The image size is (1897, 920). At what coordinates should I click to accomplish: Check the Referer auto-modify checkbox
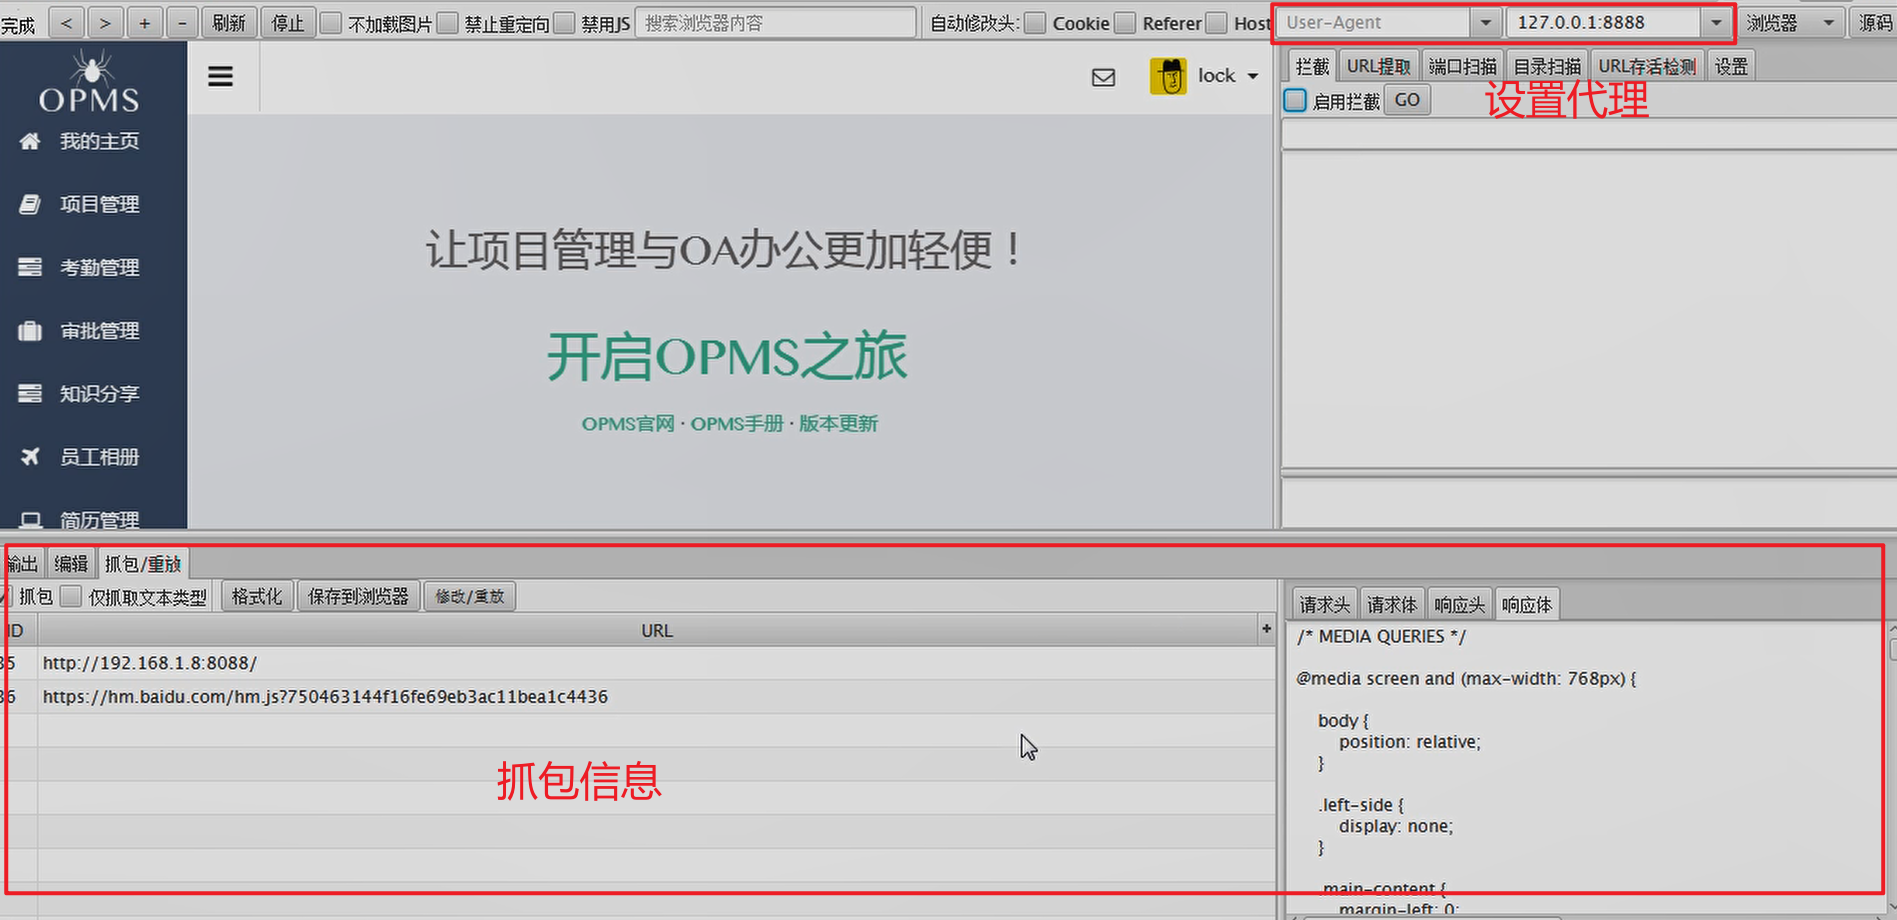pyautogui.click(x=1126, y=23)
